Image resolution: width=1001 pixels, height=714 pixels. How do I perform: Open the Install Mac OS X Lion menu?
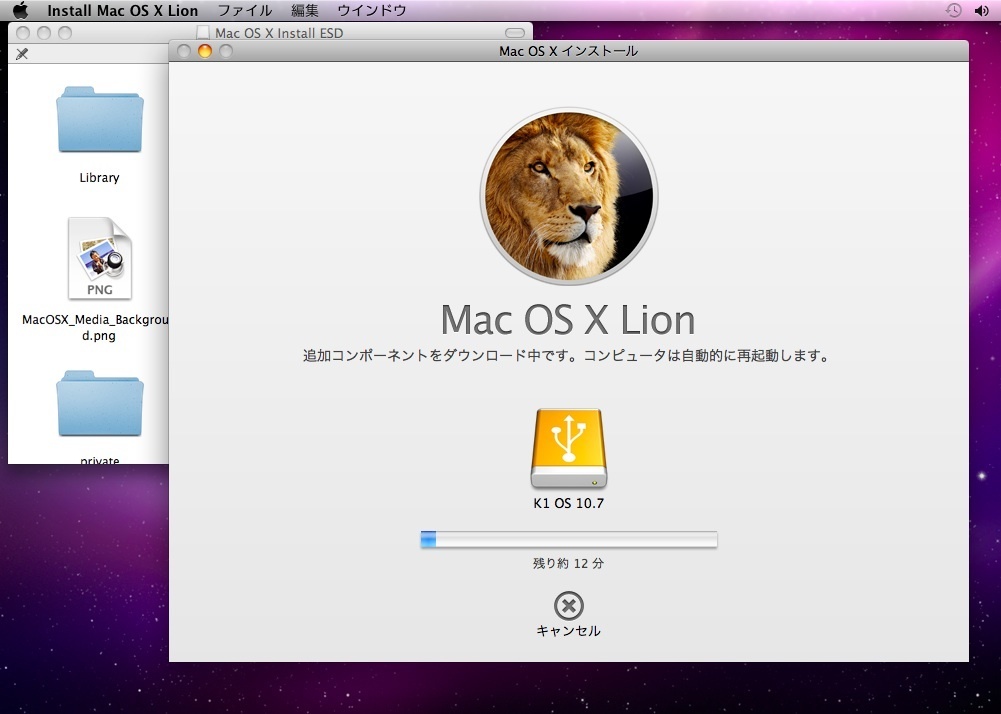coord(123,10)
